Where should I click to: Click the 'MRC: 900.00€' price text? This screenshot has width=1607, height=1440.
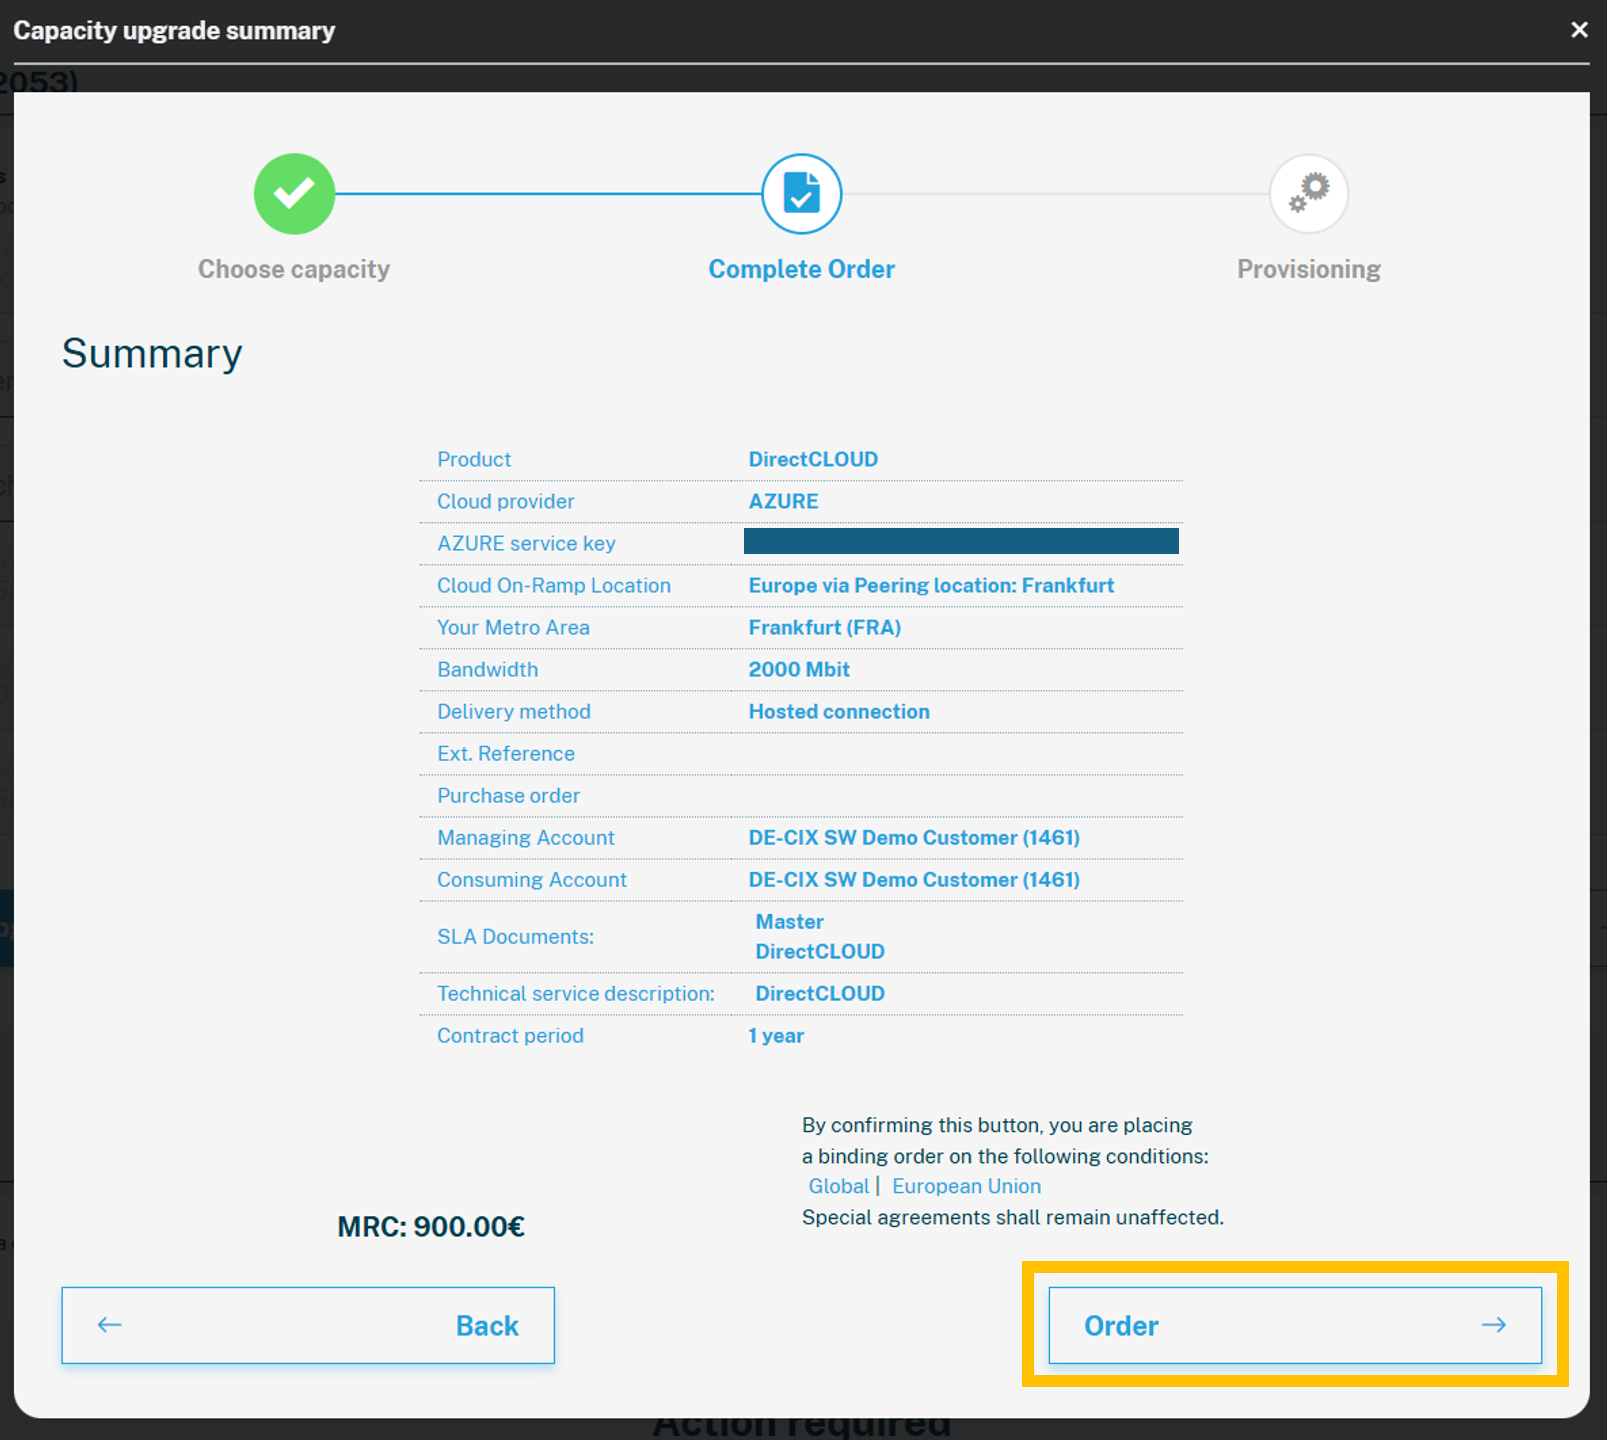[x=431, y=1227]
